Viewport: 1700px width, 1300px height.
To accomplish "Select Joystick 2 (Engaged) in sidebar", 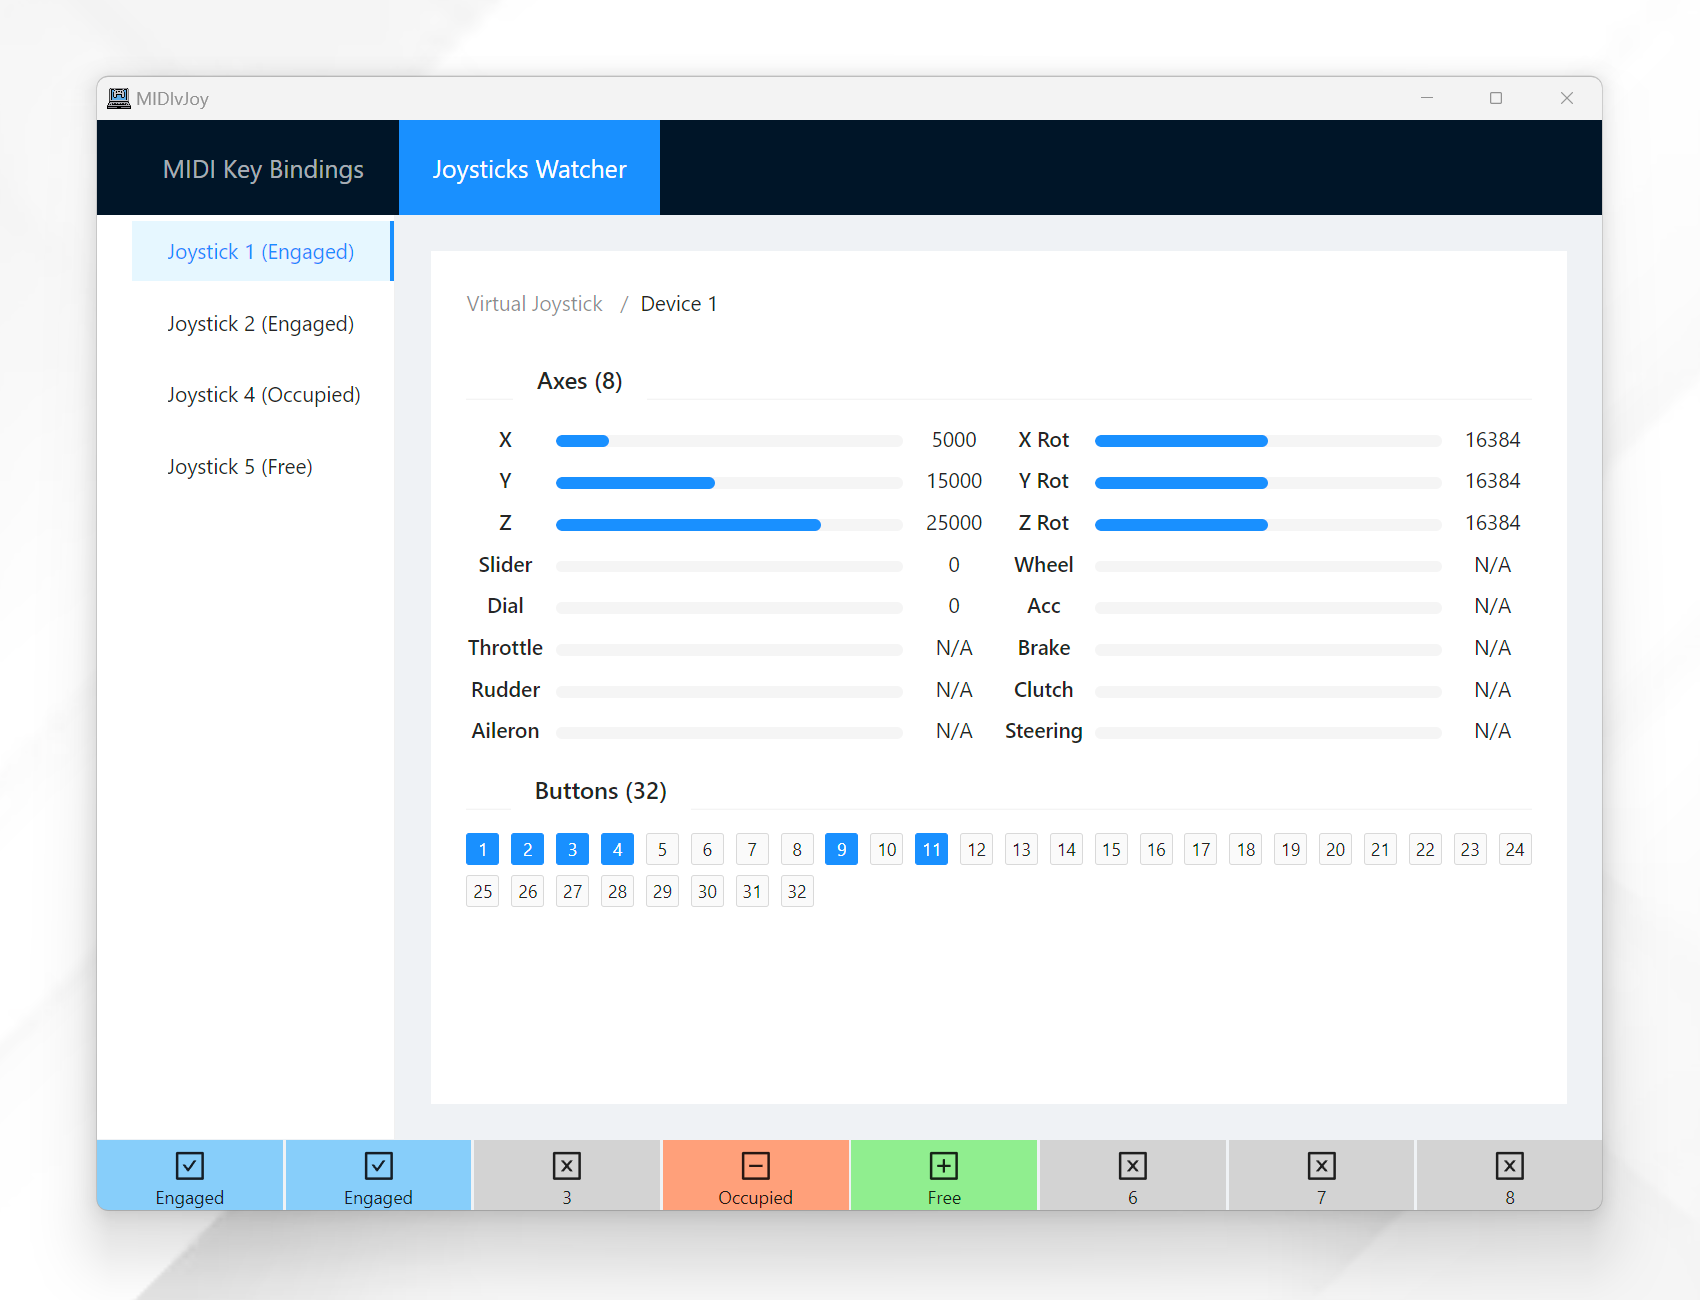I will point(261,324).
